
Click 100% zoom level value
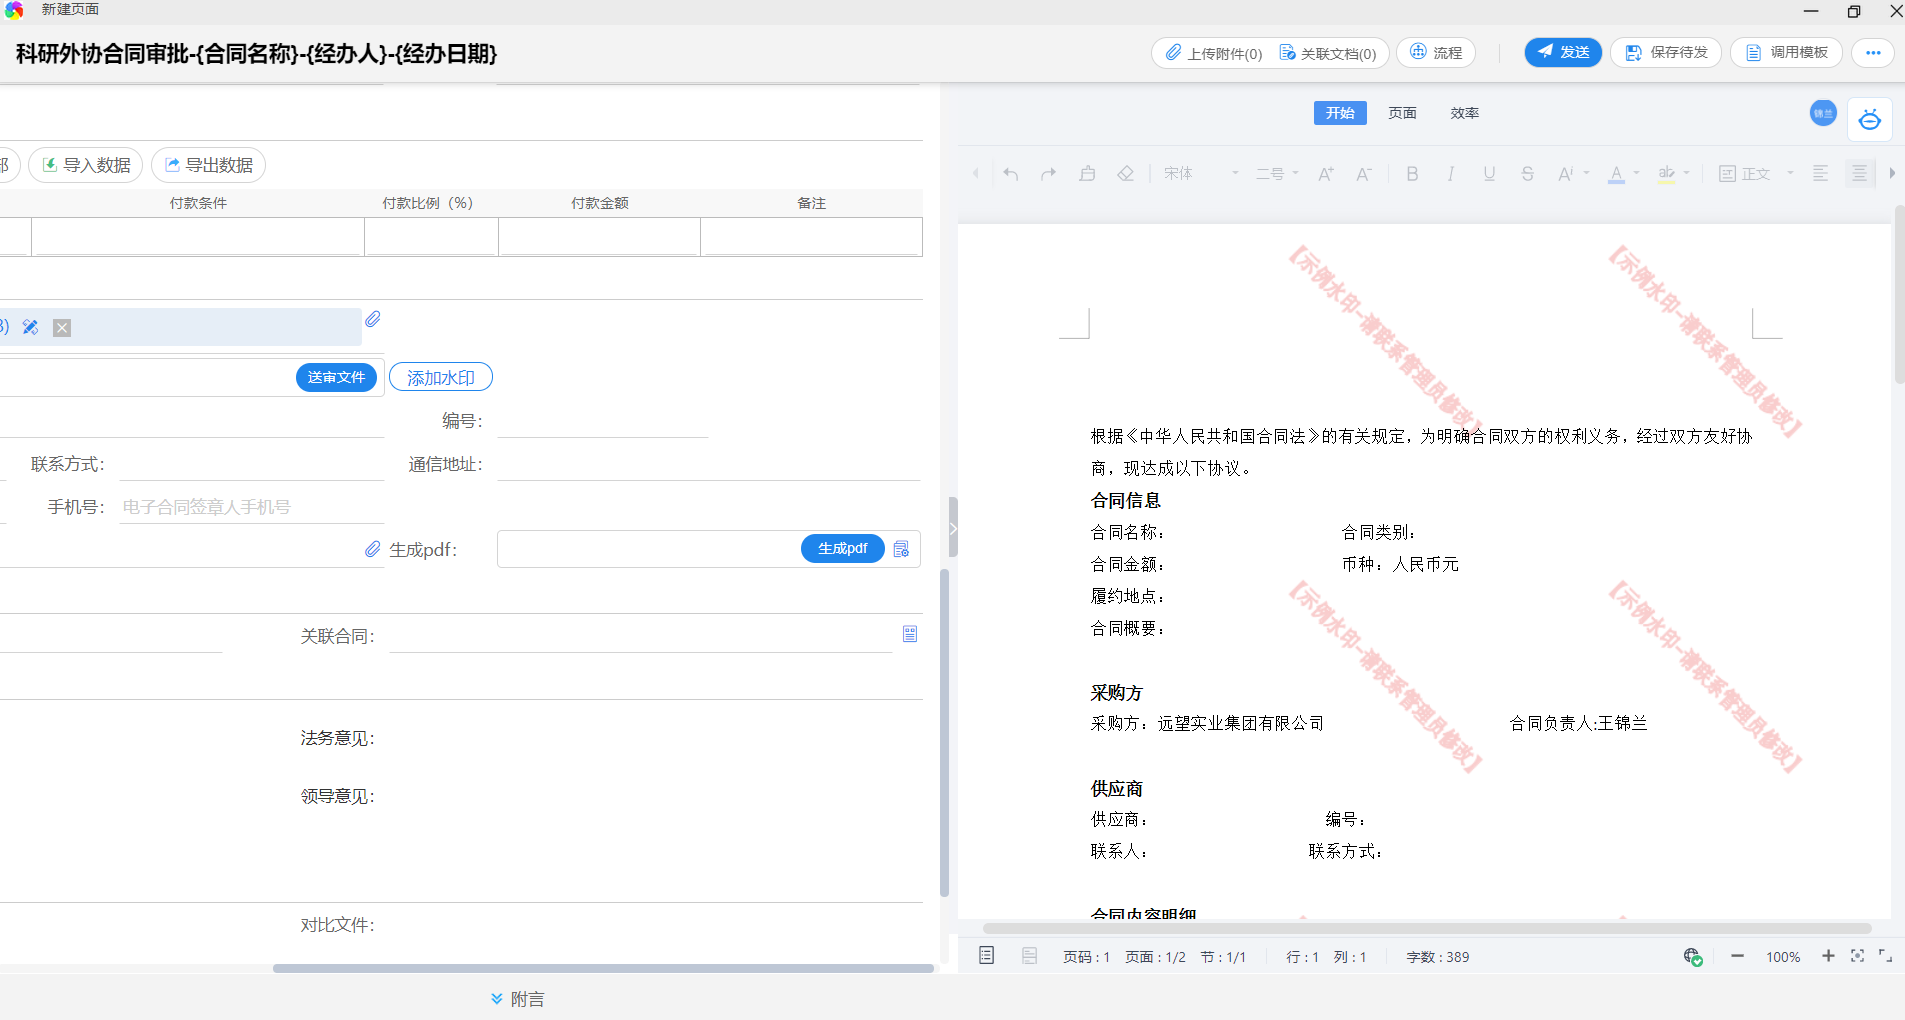pos(1783,957)
